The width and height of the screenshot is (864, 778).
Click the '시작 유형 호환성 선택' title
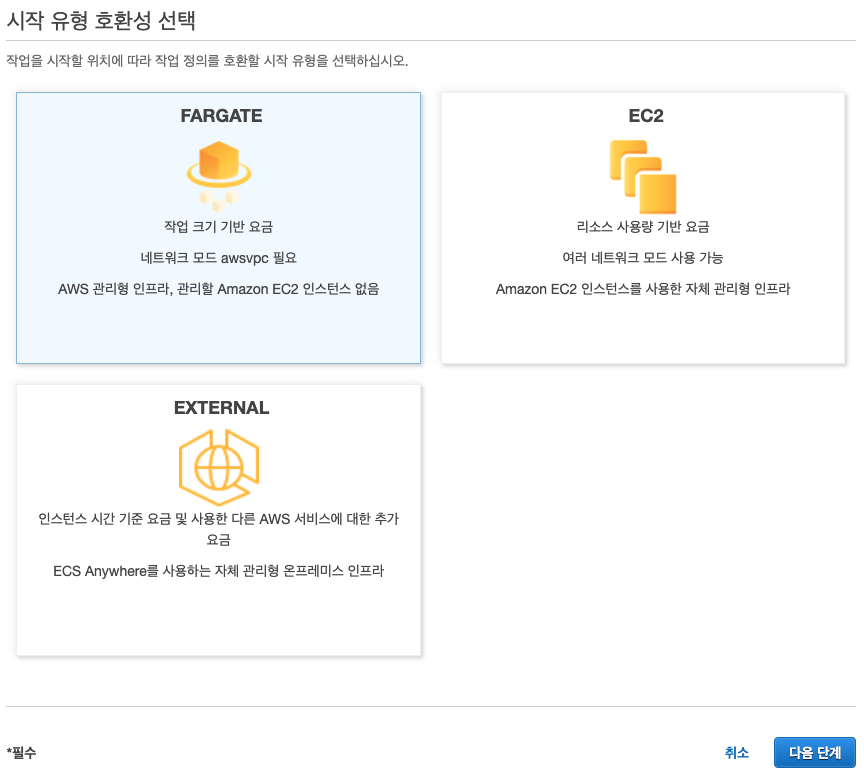pyautogui.click(x=101, y=20)
